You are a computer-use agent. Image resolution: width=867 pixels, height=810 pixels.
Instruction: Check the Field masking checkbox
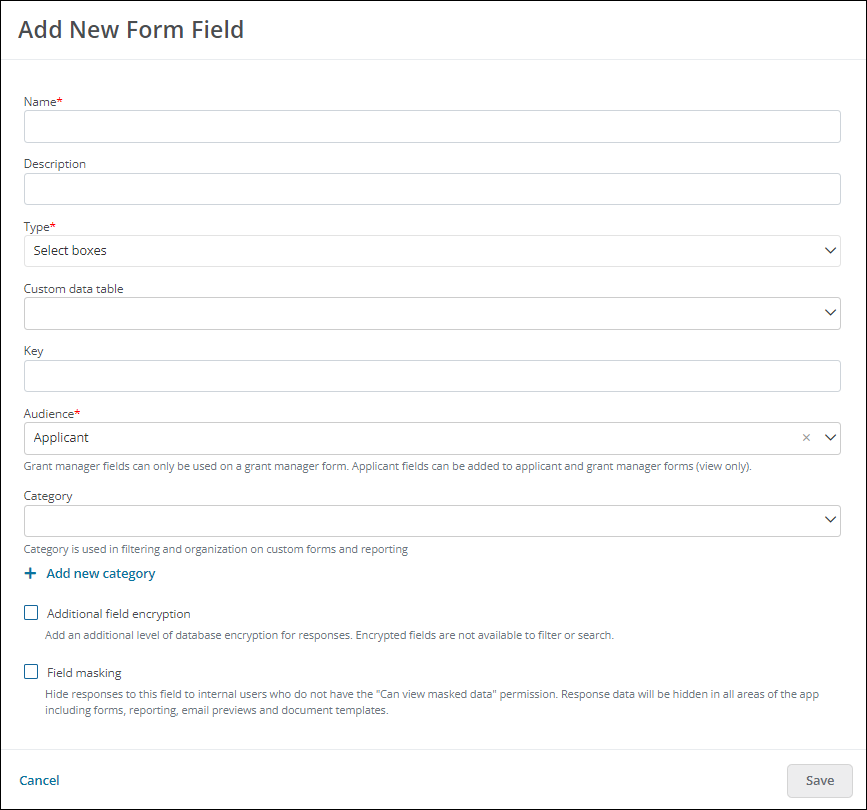[31, 672]
